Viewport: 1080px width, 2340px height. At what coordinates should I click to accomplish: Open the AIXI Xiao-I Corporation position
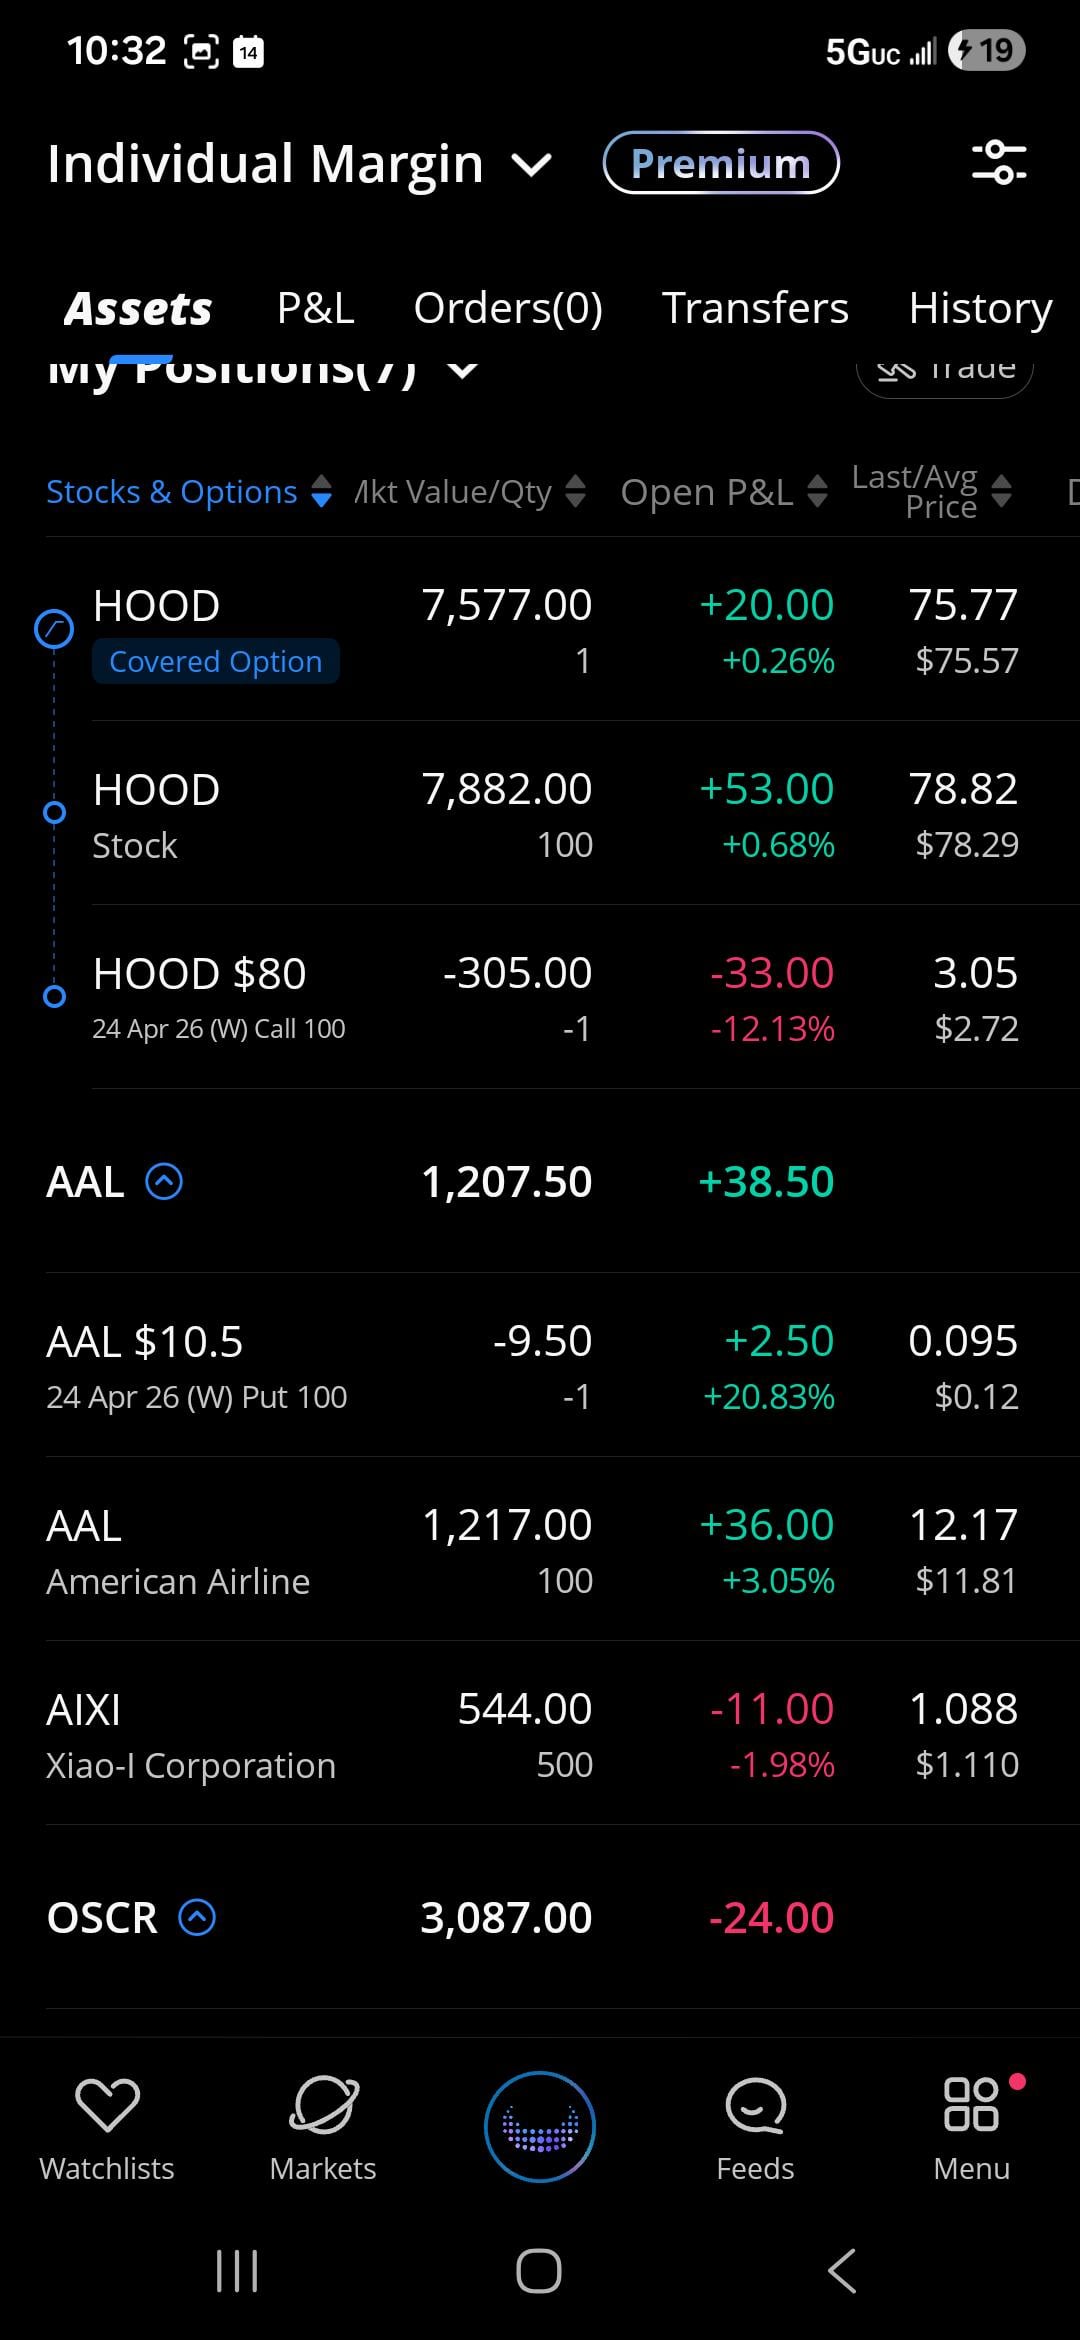coord(190,1735)
